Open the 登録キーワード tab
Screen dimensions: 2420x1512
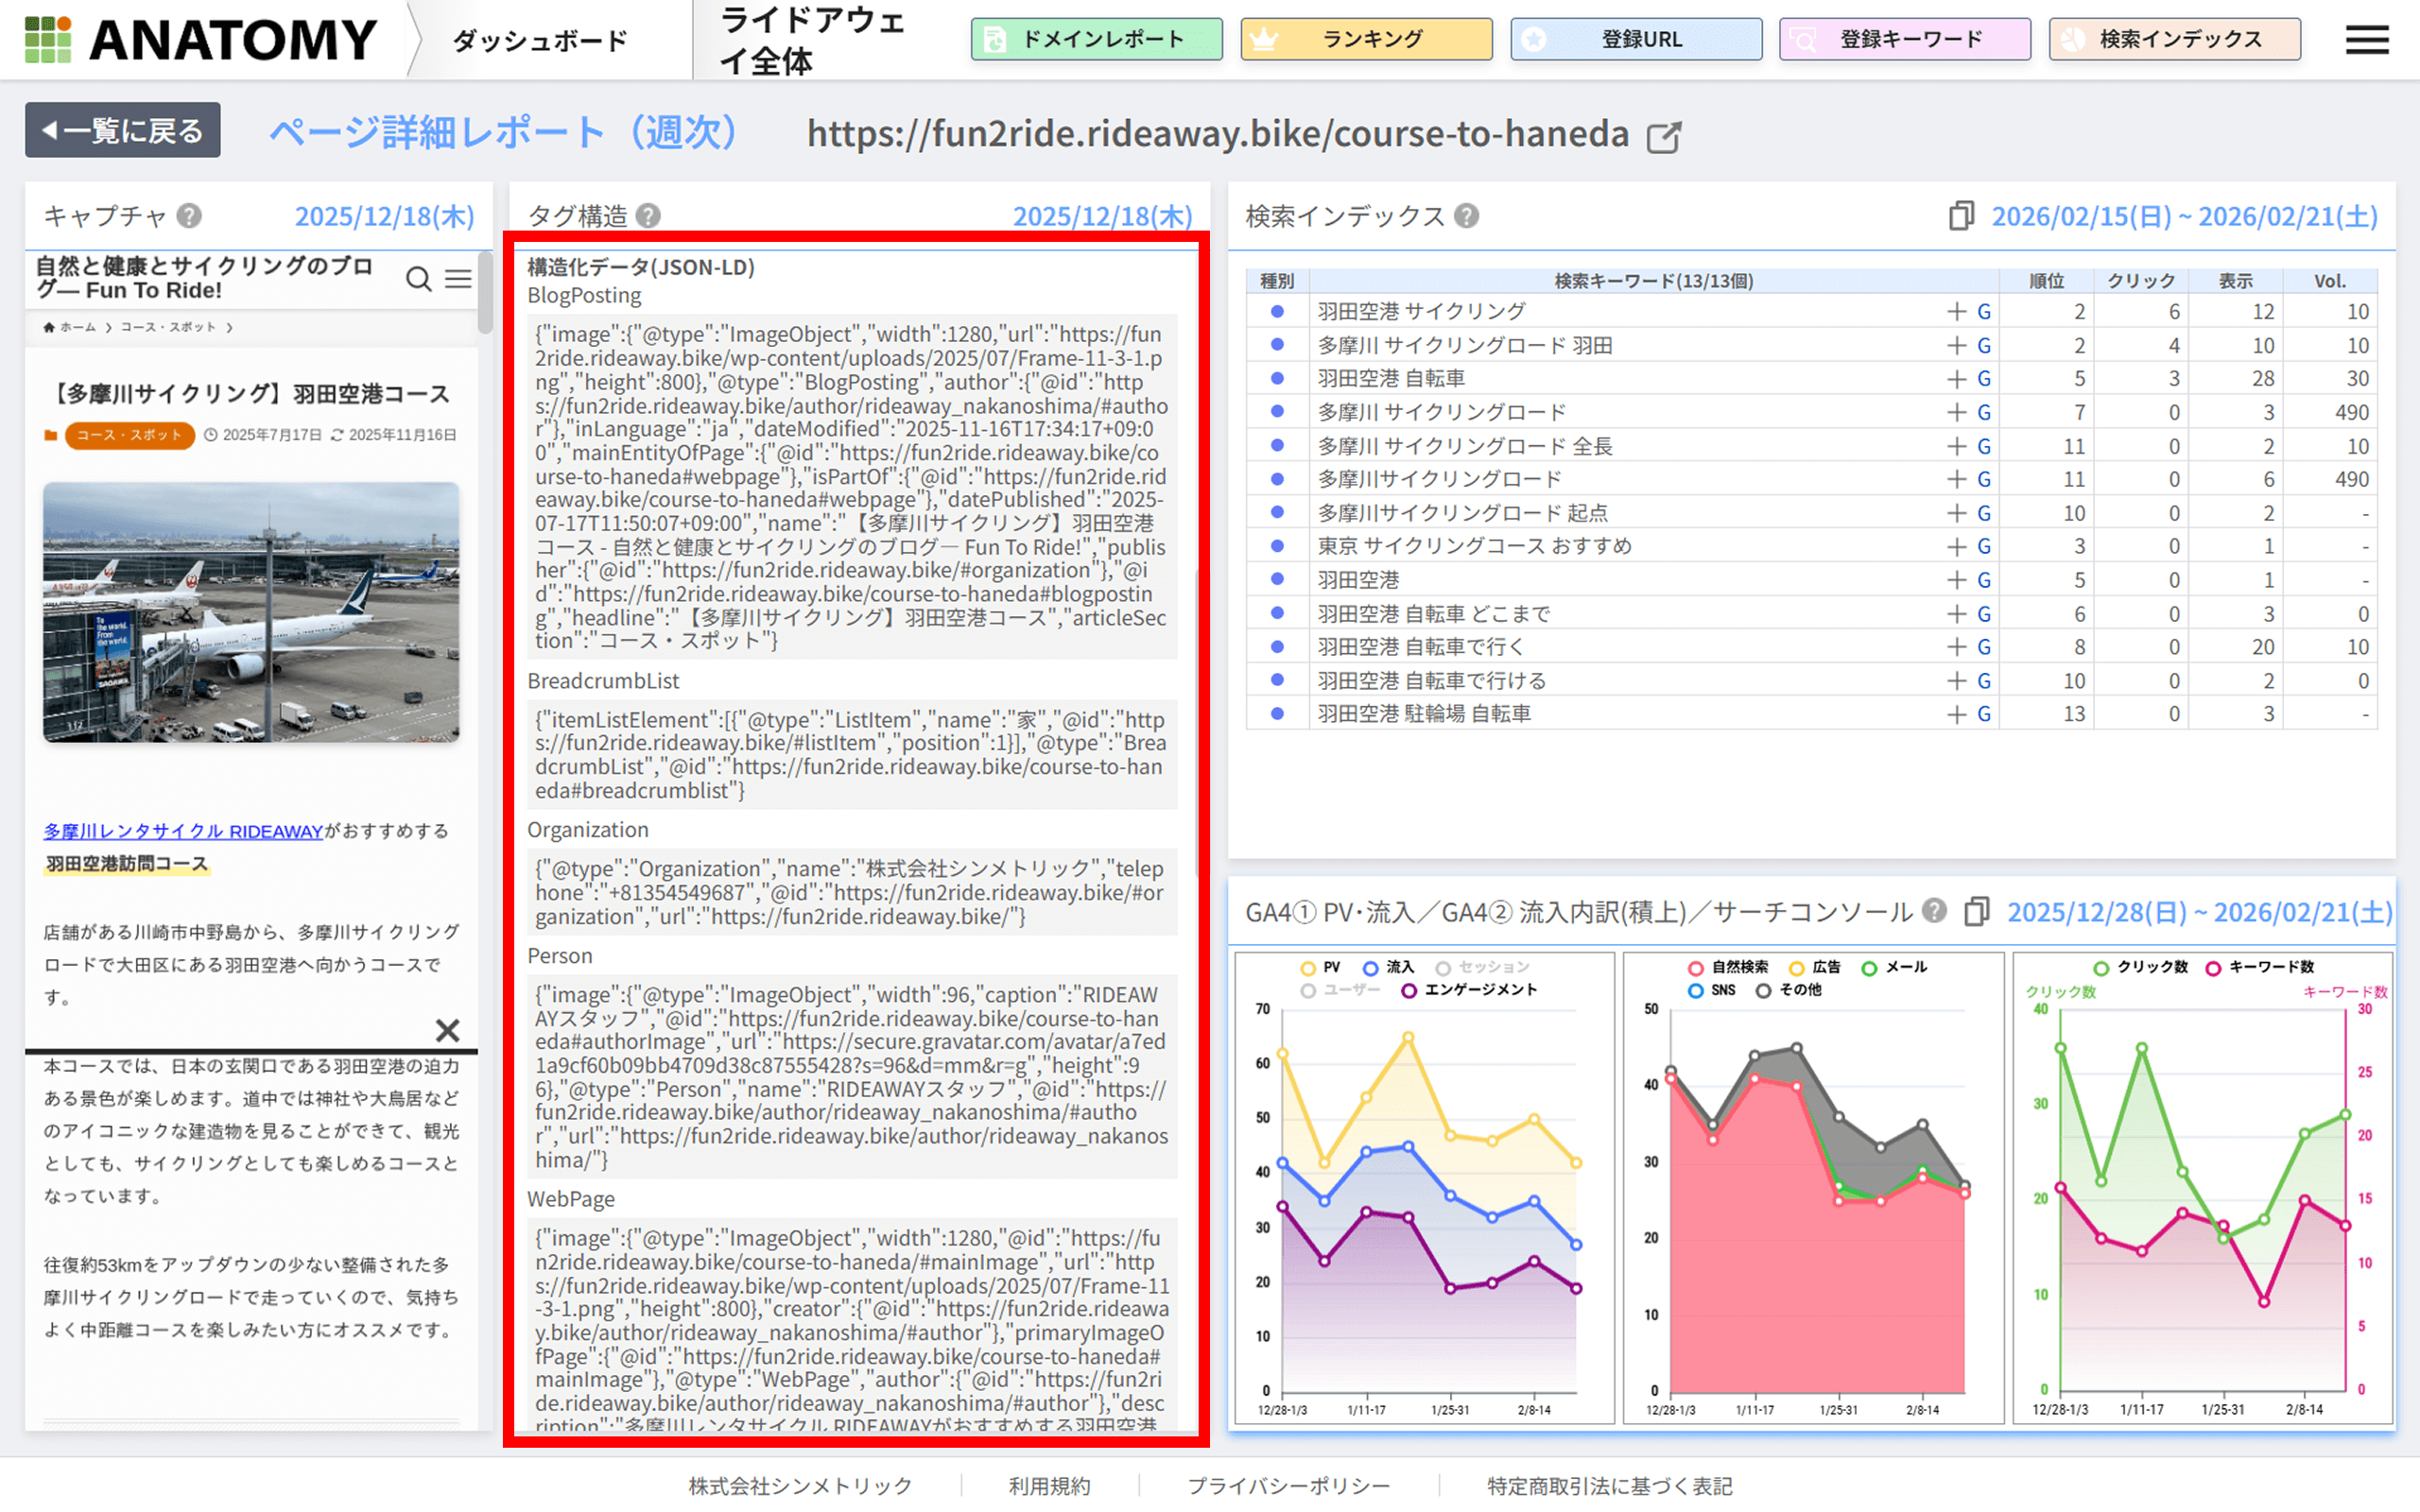point(1904,40)
